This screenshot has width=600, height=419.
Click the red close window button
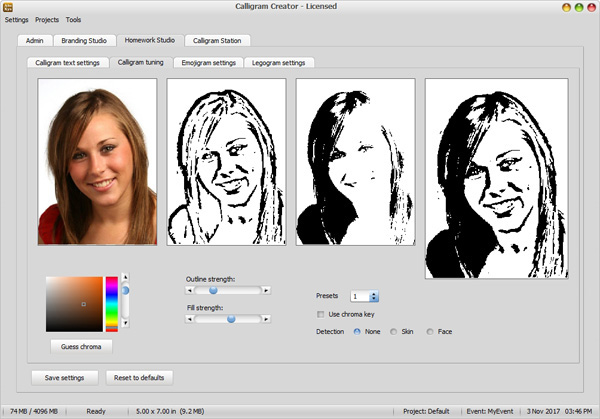tap(592, 7)
